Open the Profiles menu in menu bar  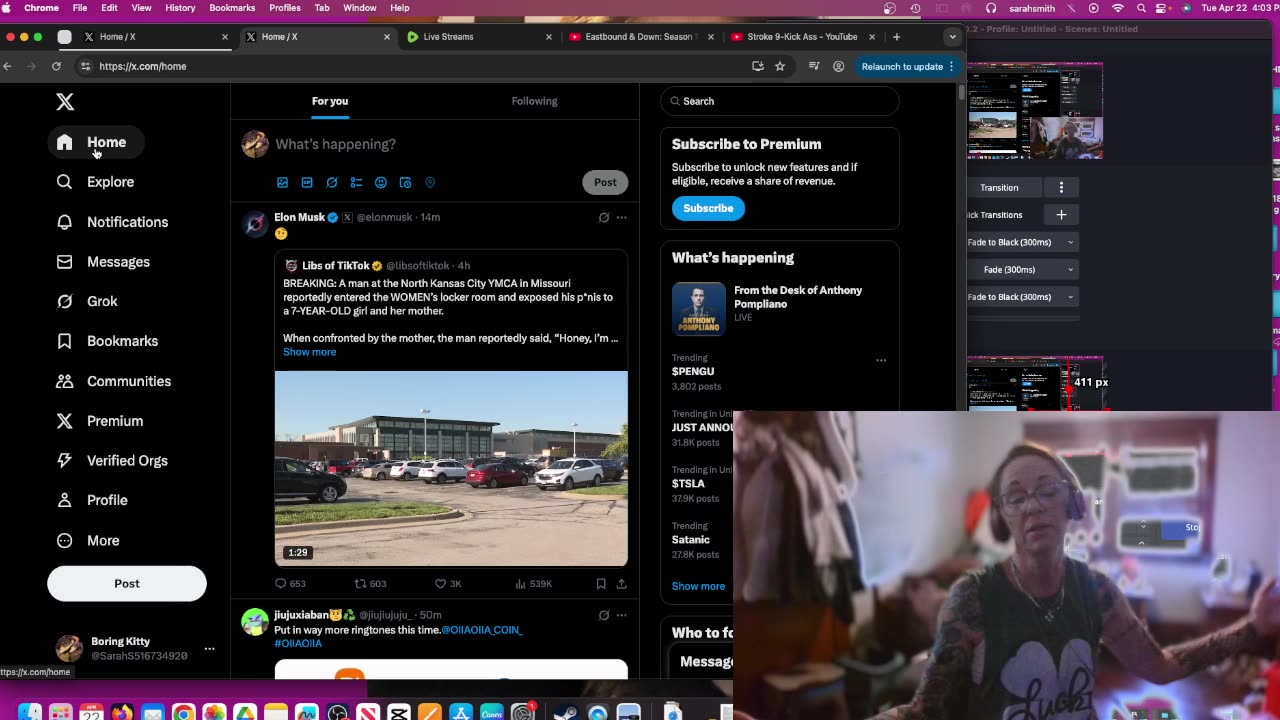284,8
